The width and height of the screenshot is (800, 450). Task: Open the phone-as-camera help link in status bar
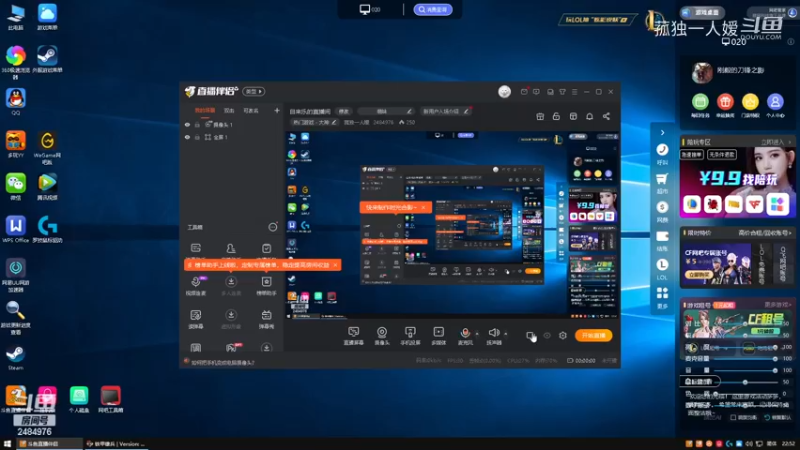223,362
